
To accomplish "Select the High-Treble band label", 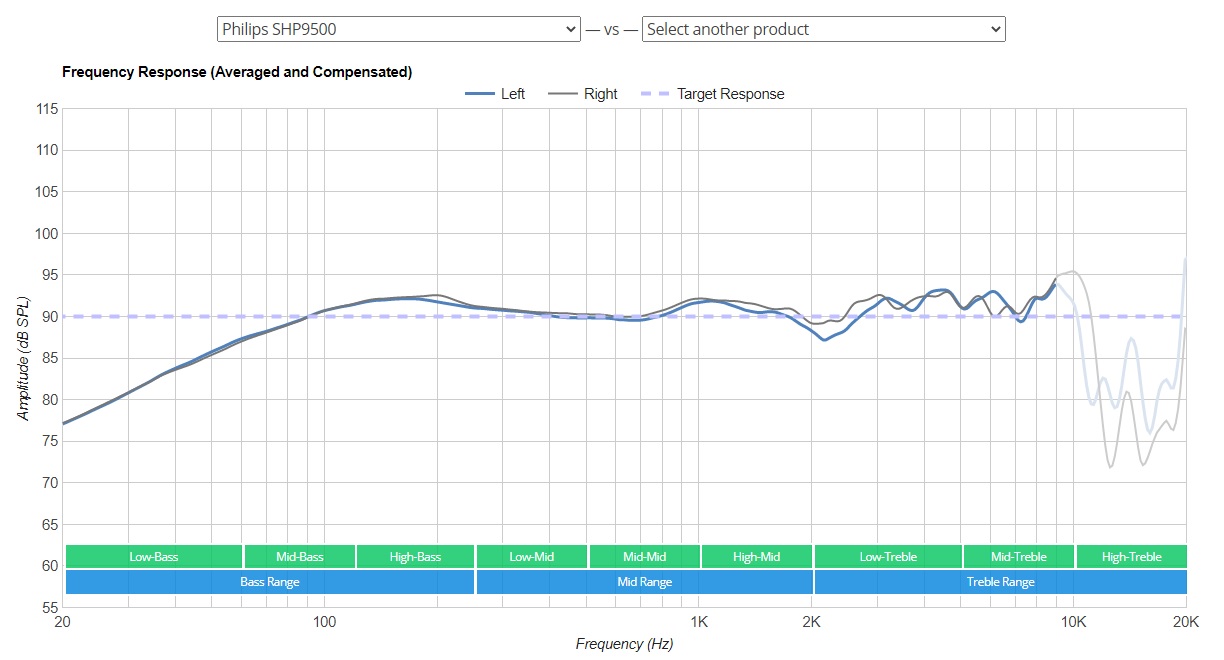I will coord(1132,557).
